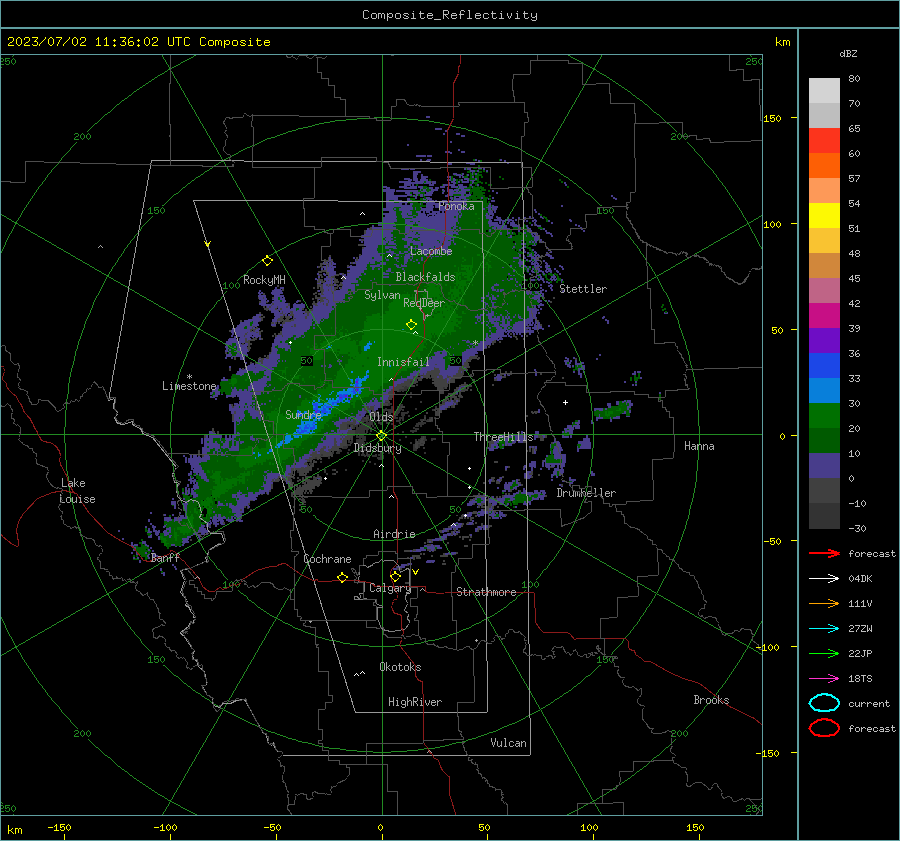The width and height of the screenshot is (900, 841).
Task: Click the purple 36 dBZ color swatch
Action: [x=824, y=340]
